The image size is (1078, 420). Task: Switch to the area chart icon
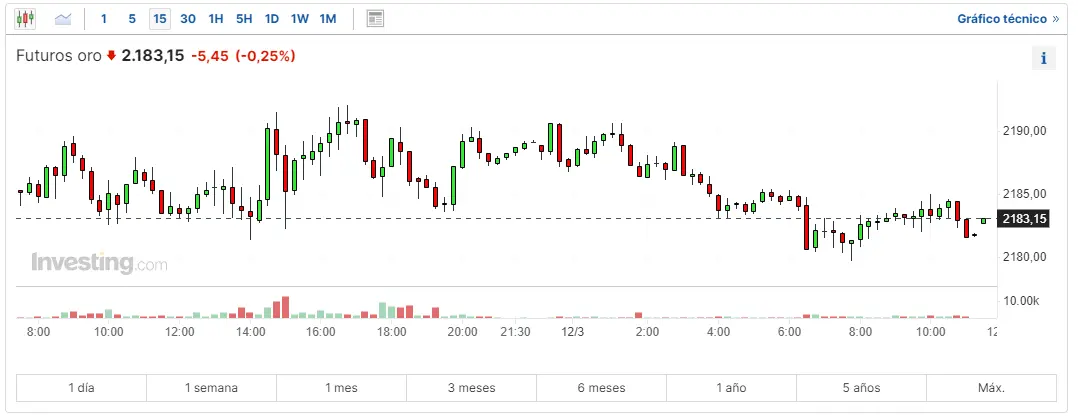[63, 19]
